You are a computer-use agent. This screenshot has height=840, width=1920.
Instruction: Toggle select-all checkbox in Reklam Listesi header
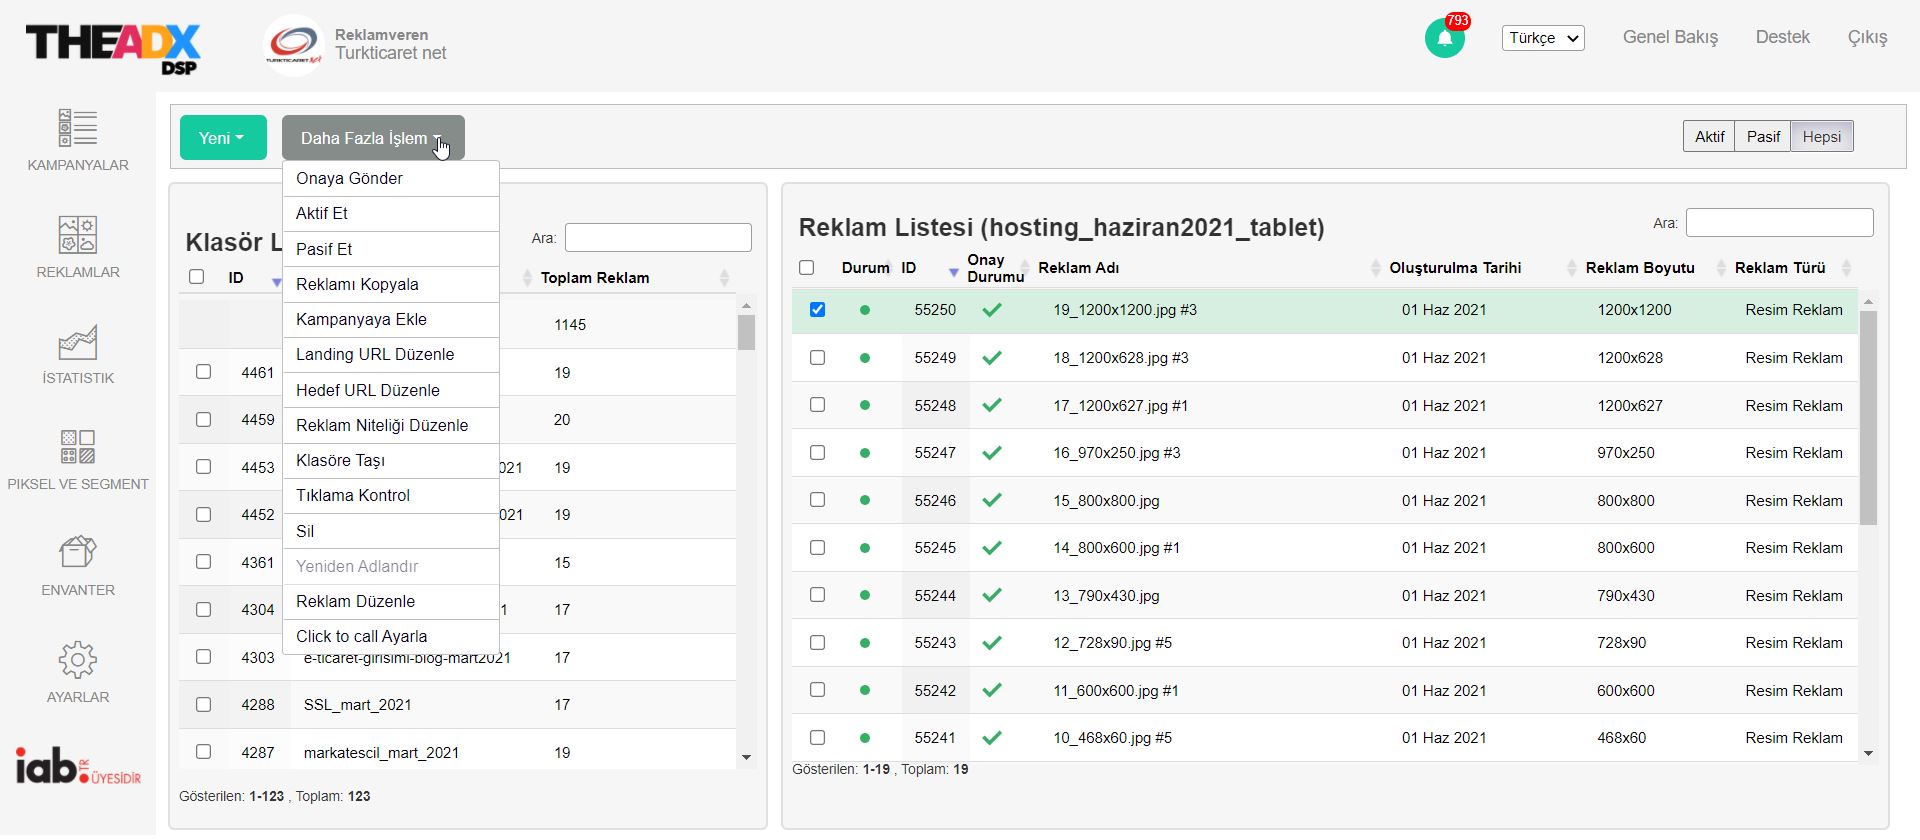tap(807, 268)
